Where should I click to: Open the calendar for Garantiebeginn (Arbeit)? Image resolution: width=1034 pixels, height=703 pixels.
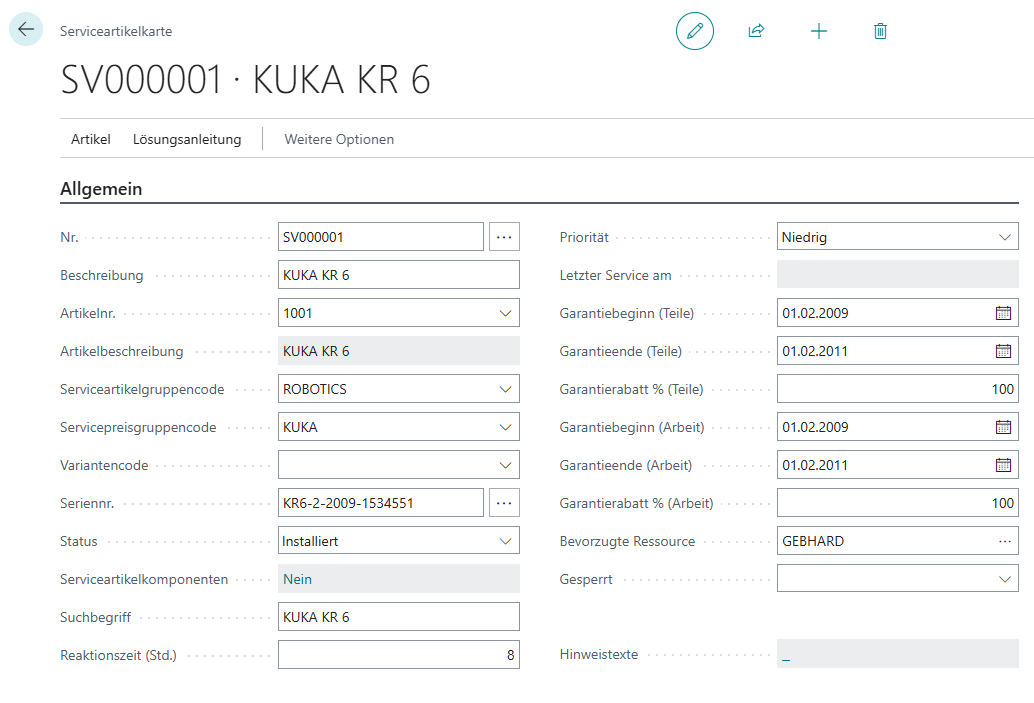(1003, 427)
